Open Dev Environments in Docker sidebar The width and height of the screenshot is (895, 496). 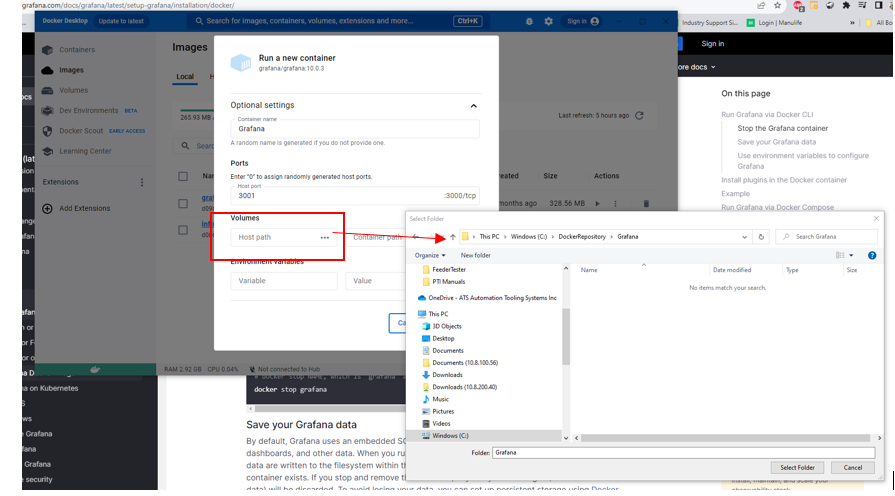[x=90, y=111]
